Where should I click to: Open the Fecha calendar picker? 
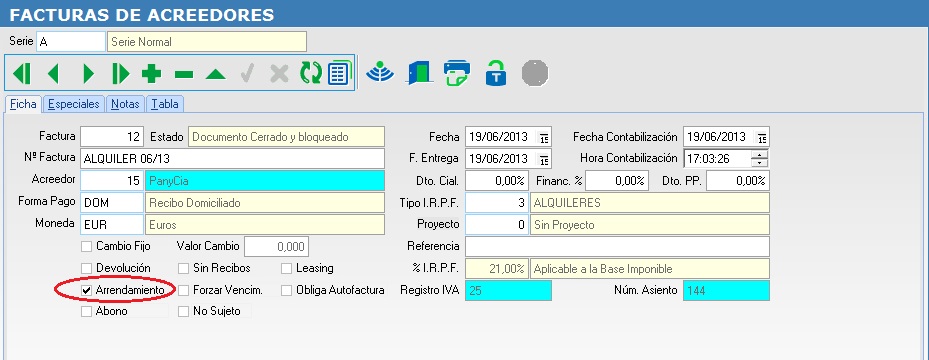coord(543,137)
